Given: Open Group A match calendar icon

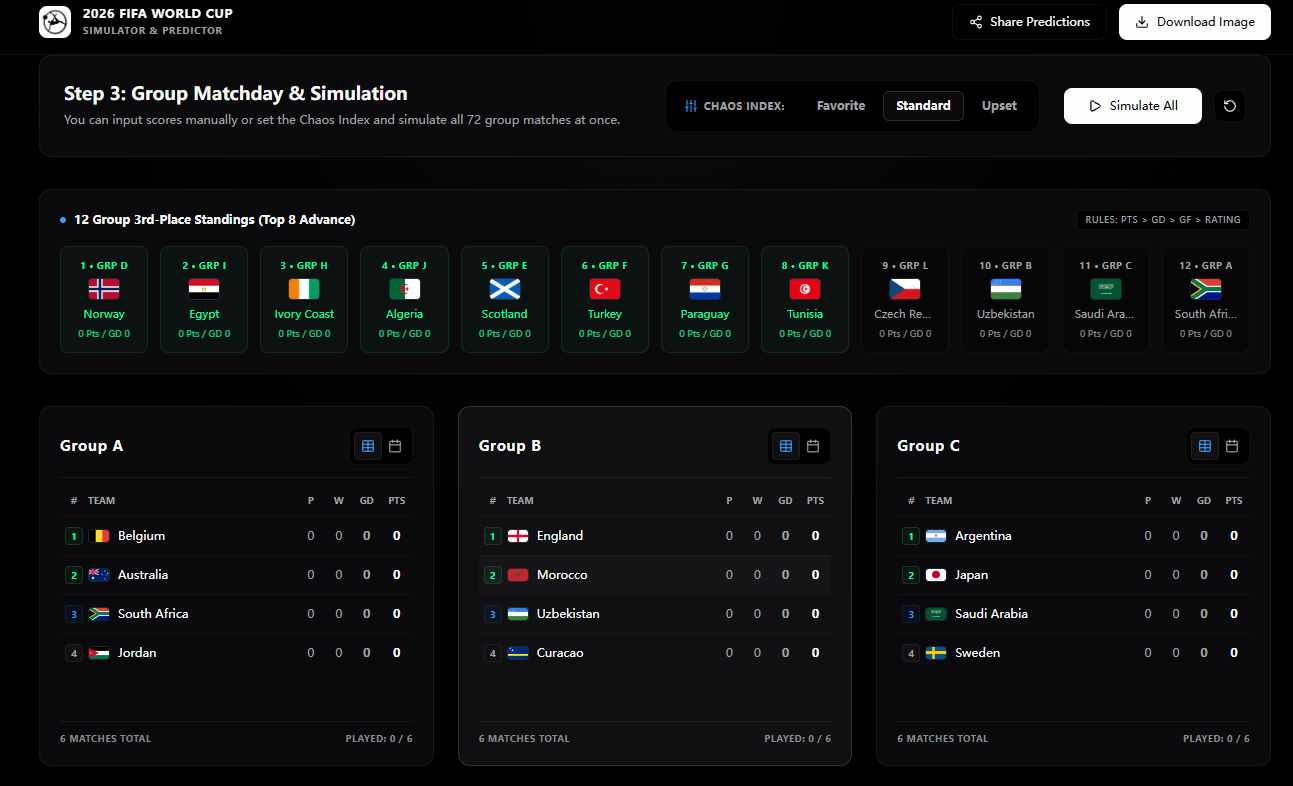Looking at the screenshot, I should point(395,446).
